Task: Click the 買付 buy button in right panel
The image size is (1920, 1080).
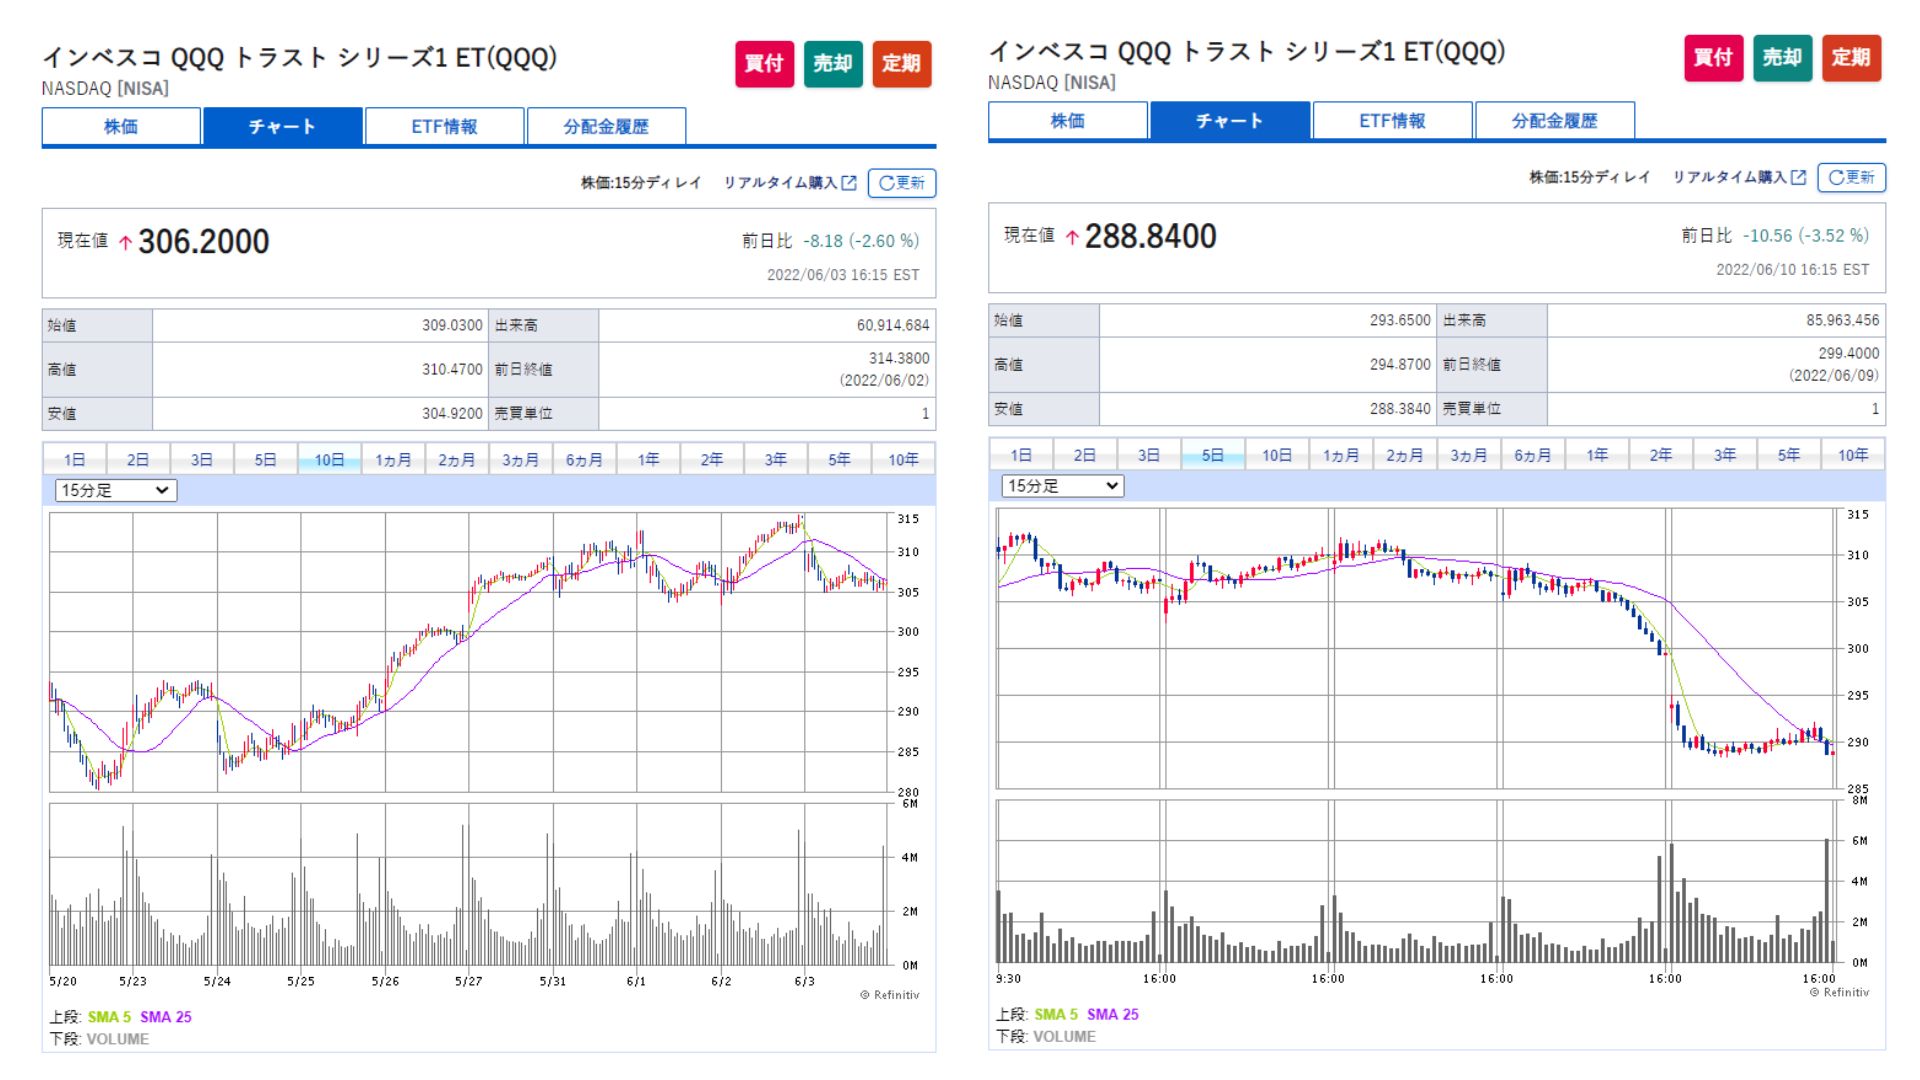Action: (1713, 57)
